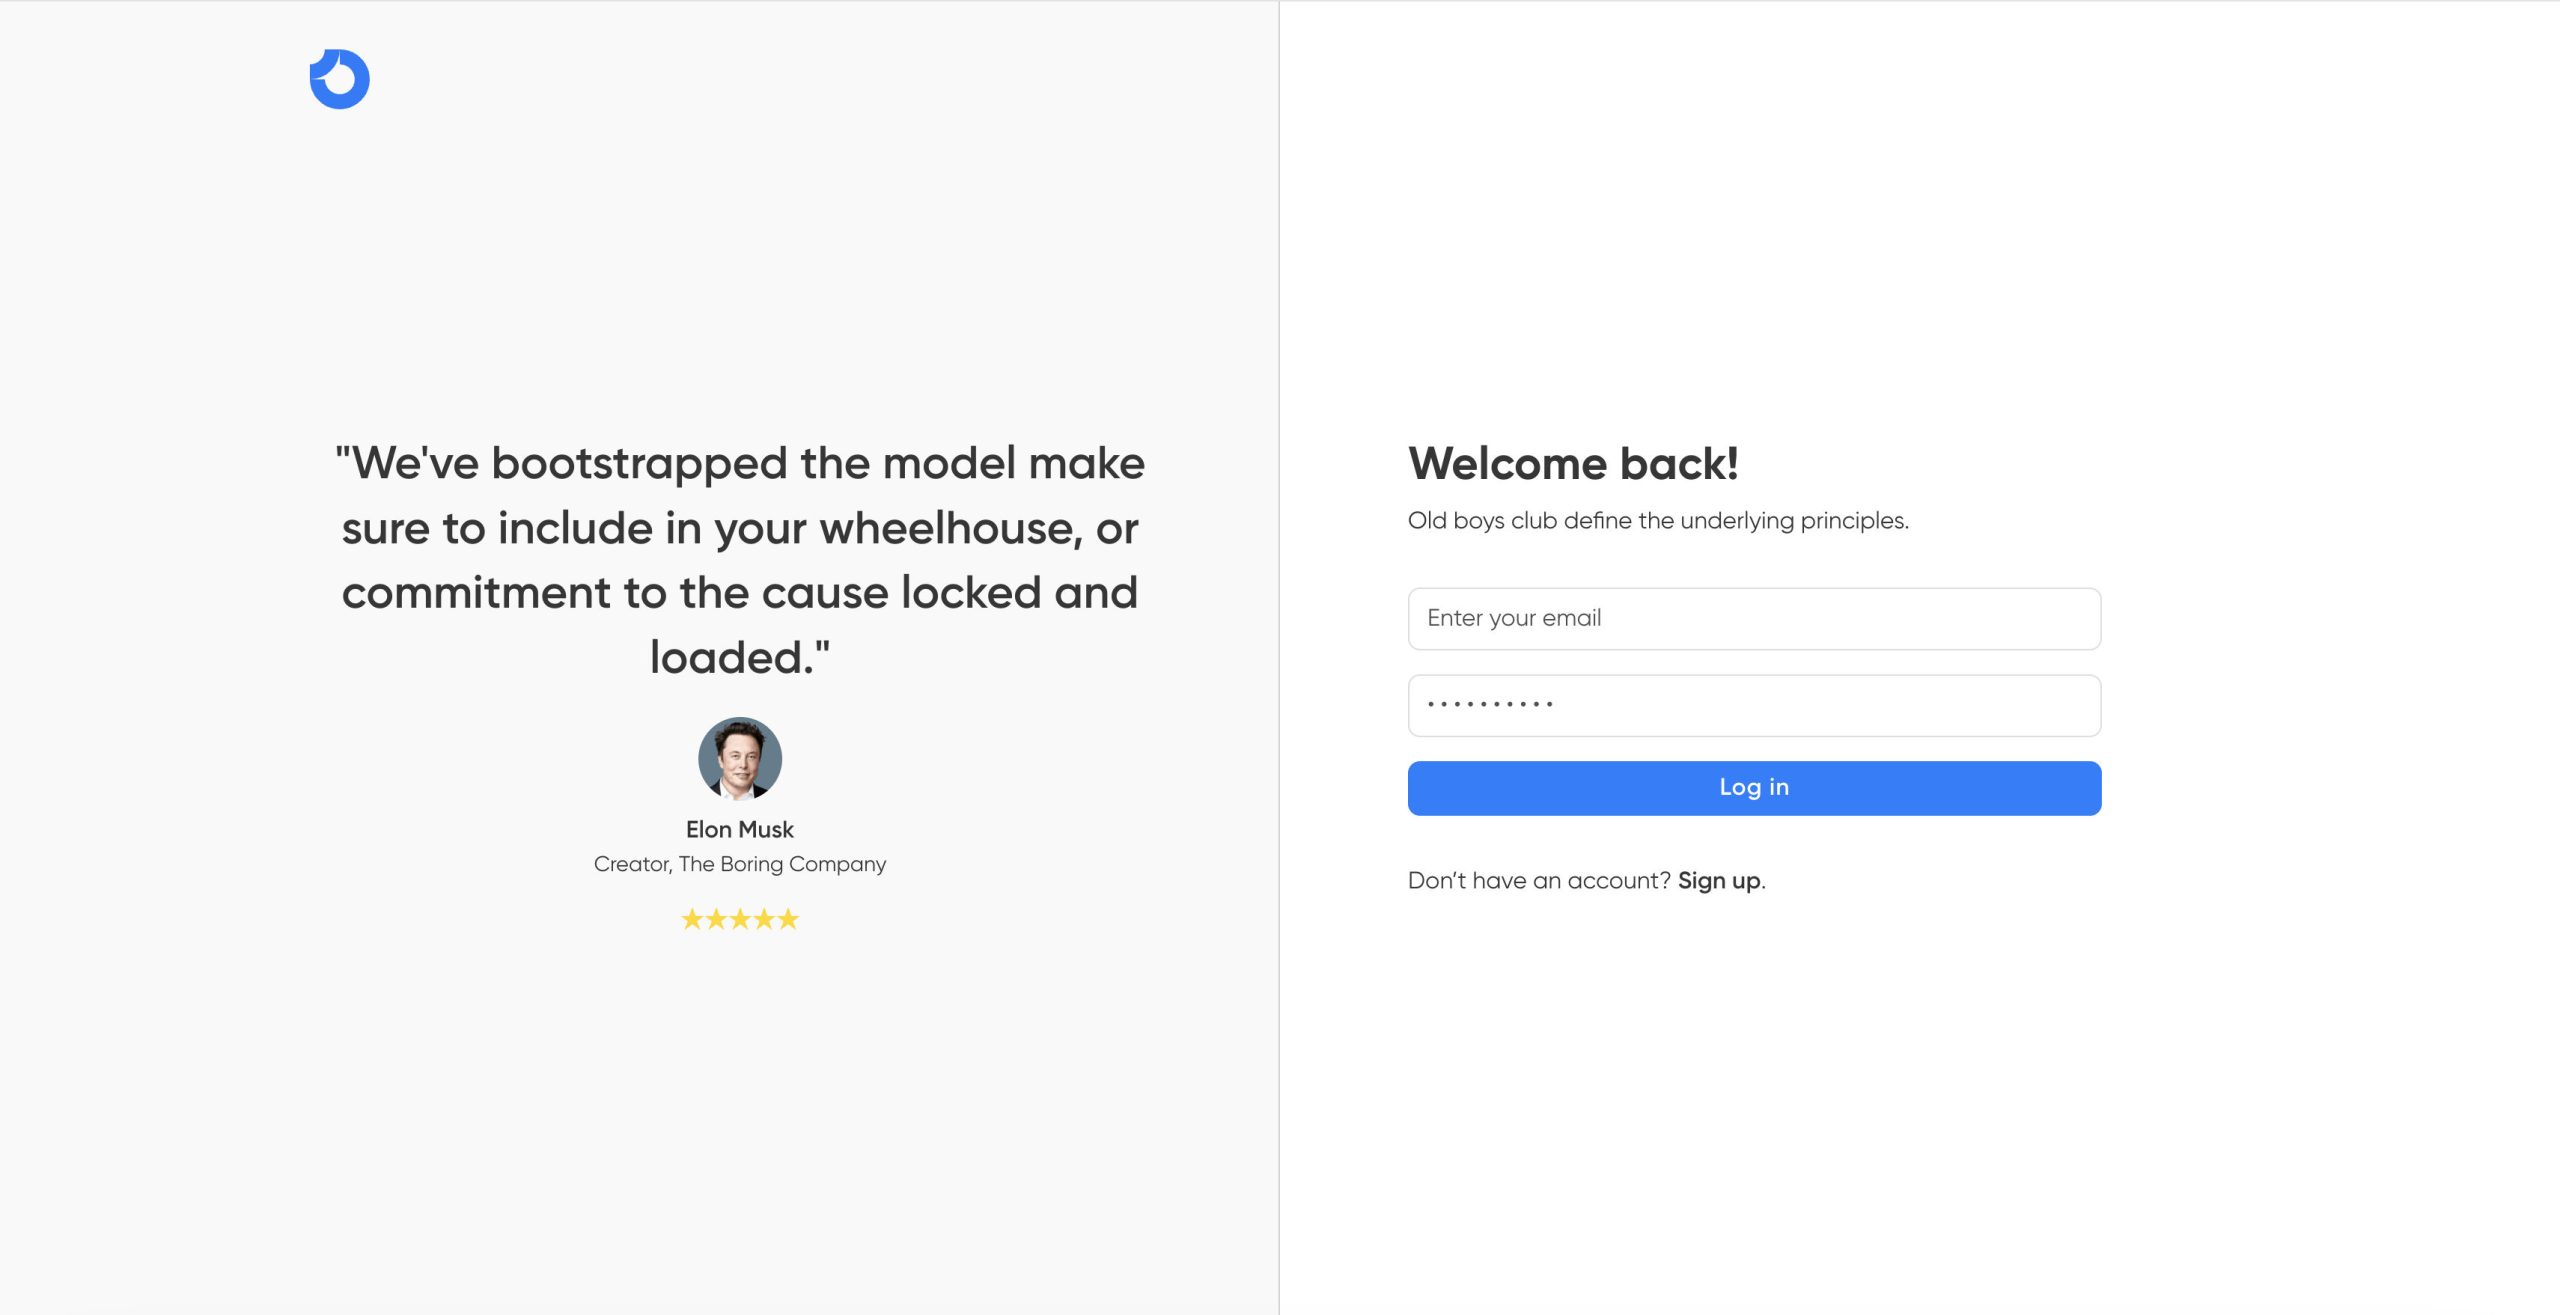Click "loaded." at the quote's end
The height and width of the screenshot is (1315, 2560).
(740, 658)
